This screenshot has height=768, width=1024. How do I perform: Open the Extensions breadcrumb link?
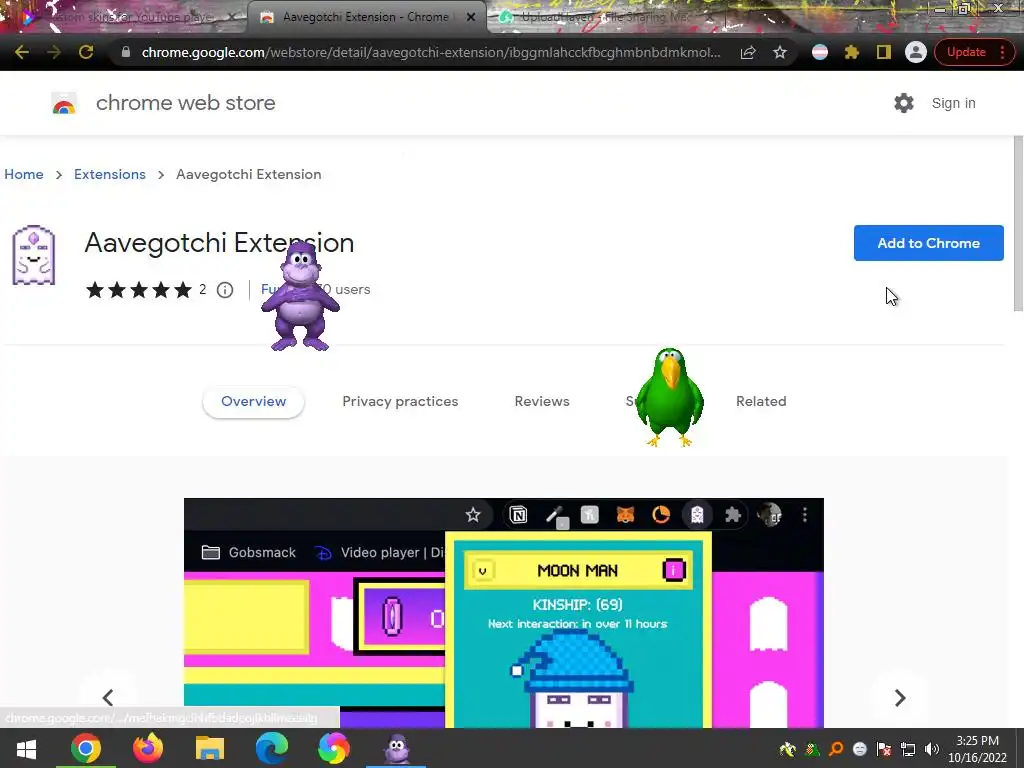pos(110,174)
